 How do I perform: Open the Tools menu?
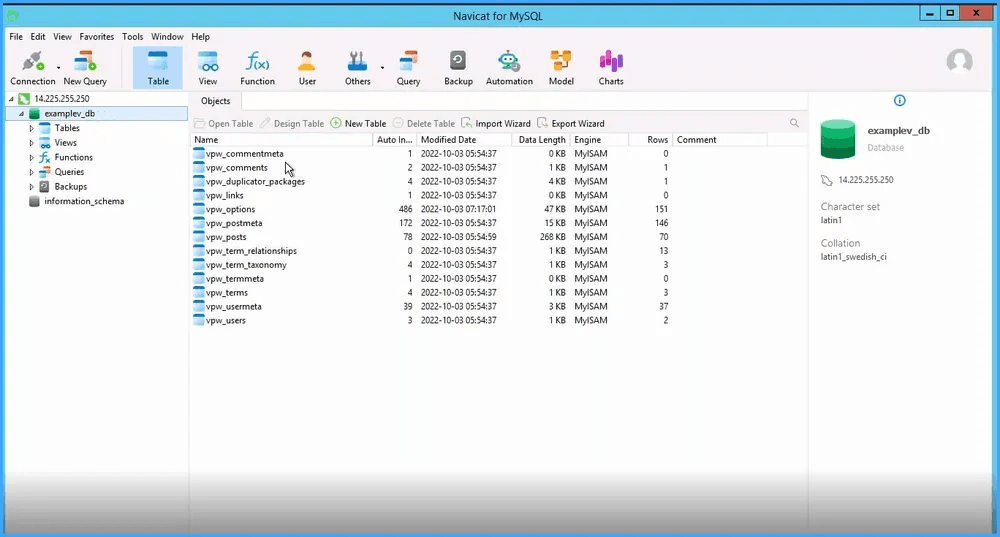coord(133,36)
